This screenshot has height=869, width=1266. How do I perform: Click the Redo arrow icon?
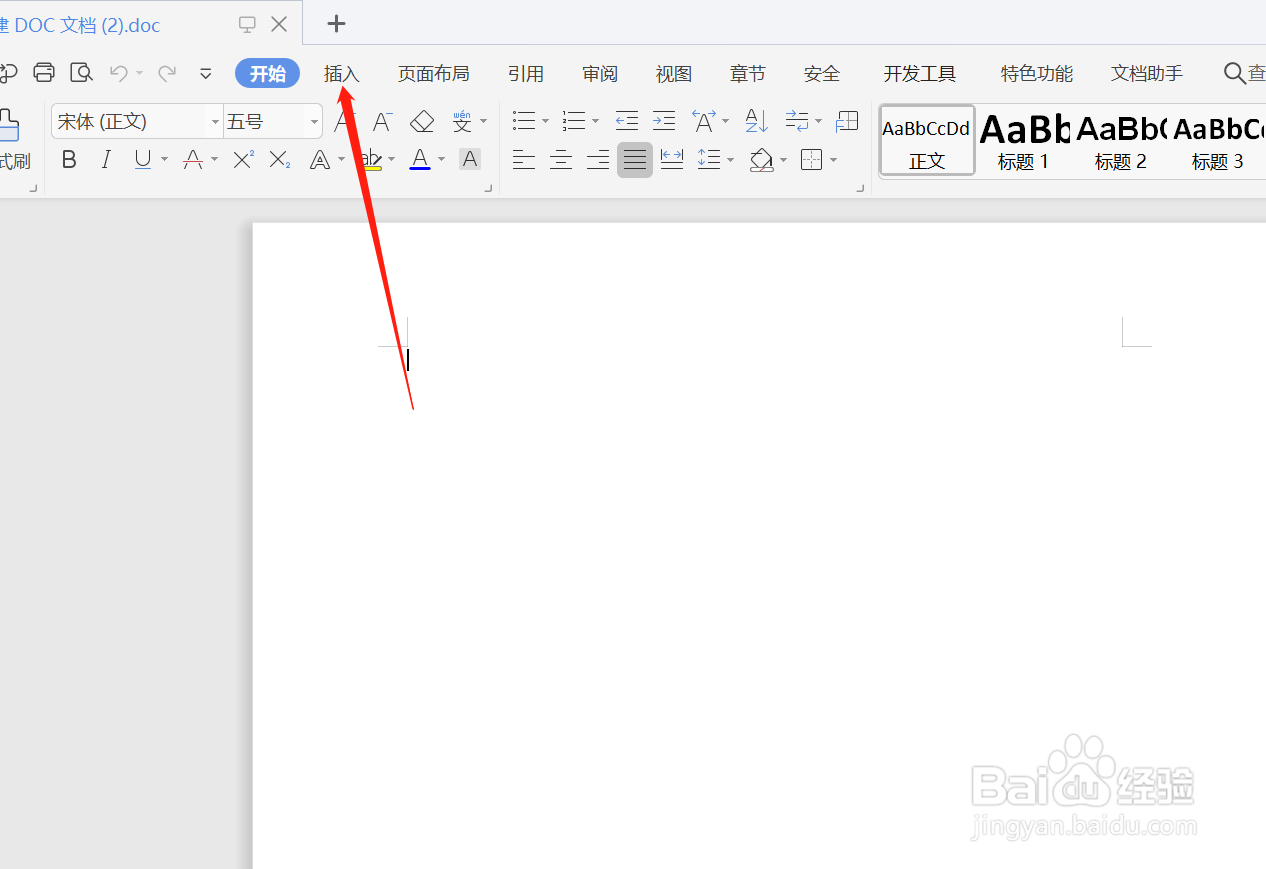[x=167, y=73]
